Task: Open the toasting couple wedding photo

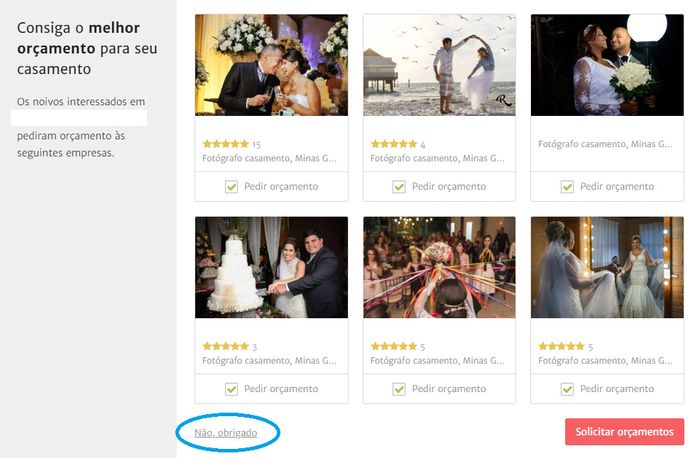Action: click(271, 65)
